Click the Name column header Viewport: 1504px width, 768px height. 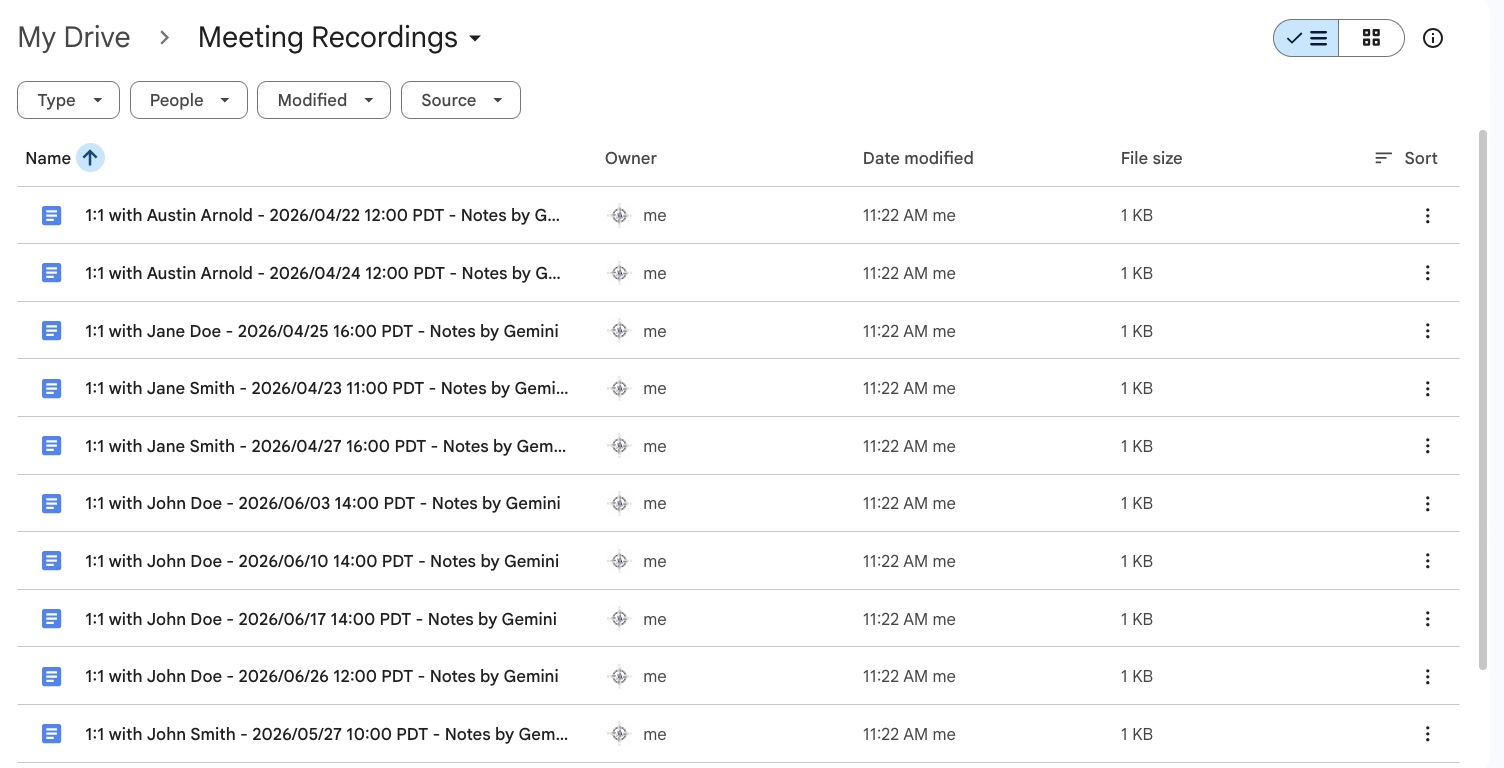coord(48,158)
